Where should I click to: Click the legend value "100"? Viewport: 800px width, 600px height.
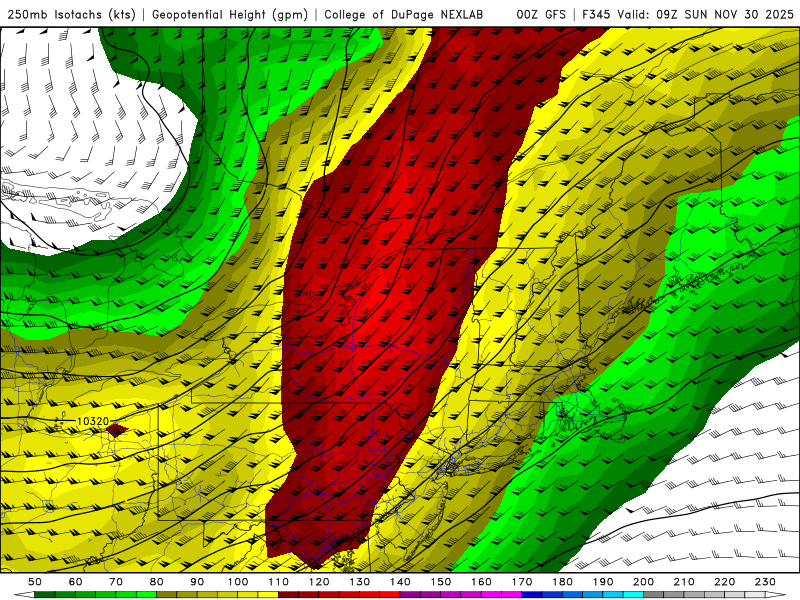238,582
